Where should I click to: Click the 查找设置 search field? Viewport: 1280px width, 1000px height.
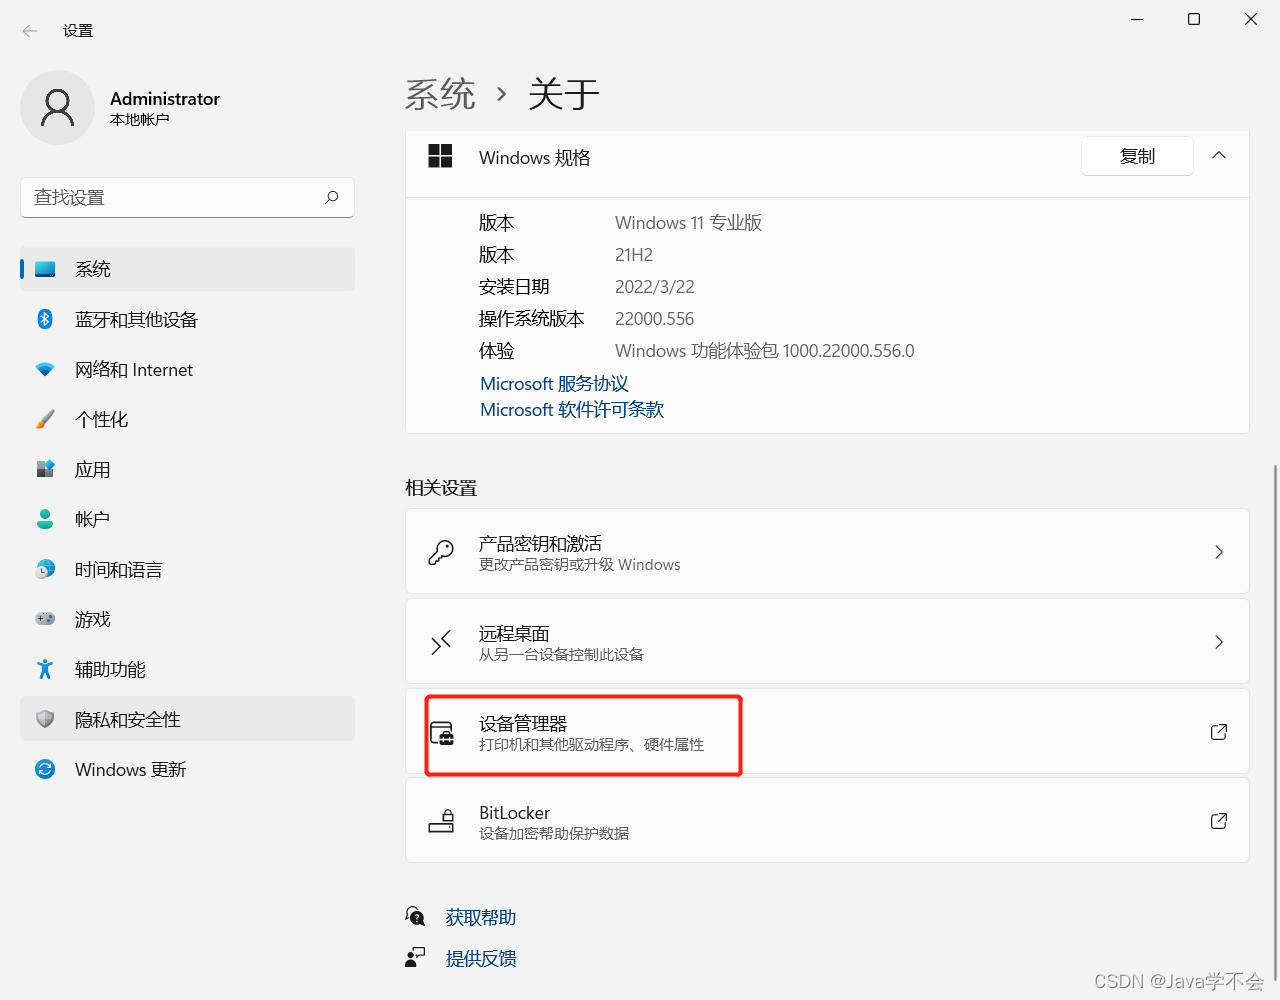coord(188,197)
